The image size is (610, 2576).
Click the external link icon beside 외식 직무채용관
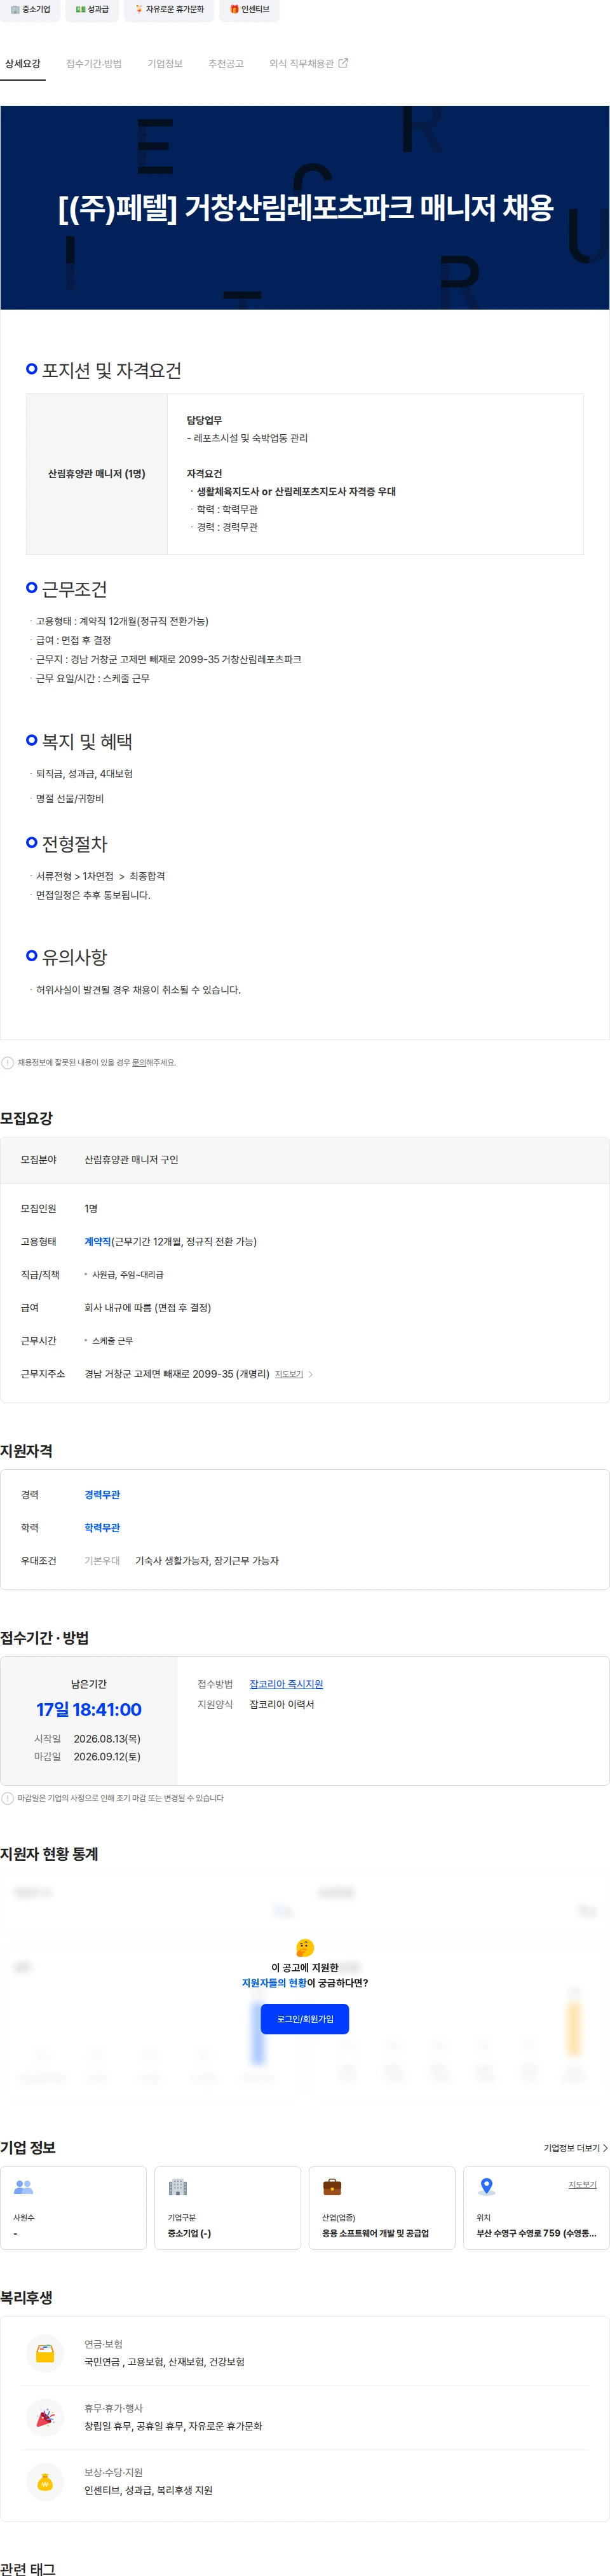coord(344,63)
